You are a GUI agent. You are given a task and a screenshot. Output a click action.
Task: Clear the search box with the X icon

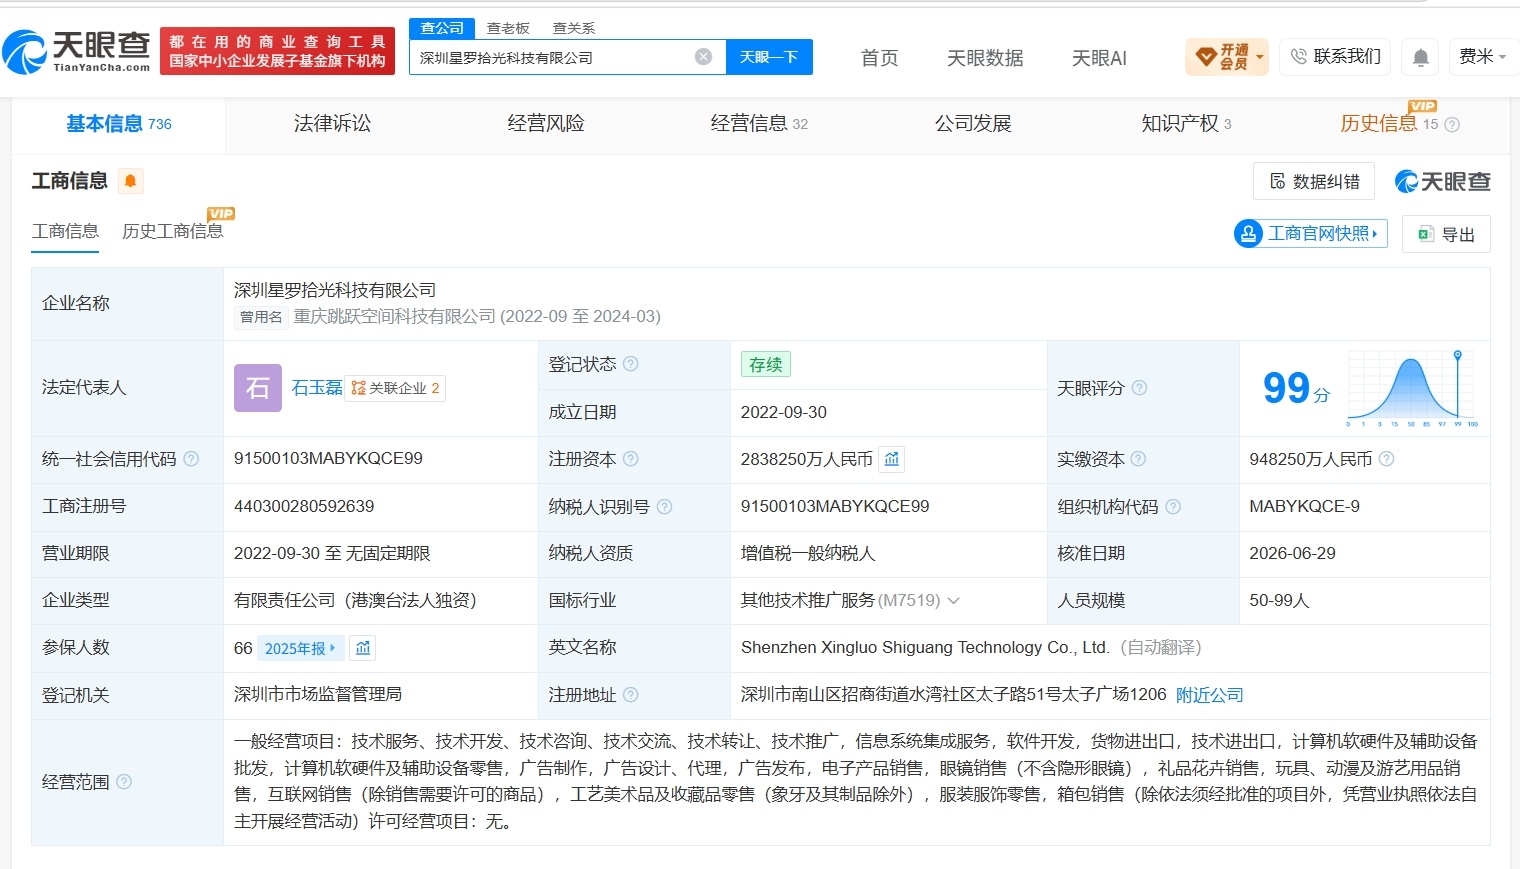click(x=704, y=57)
